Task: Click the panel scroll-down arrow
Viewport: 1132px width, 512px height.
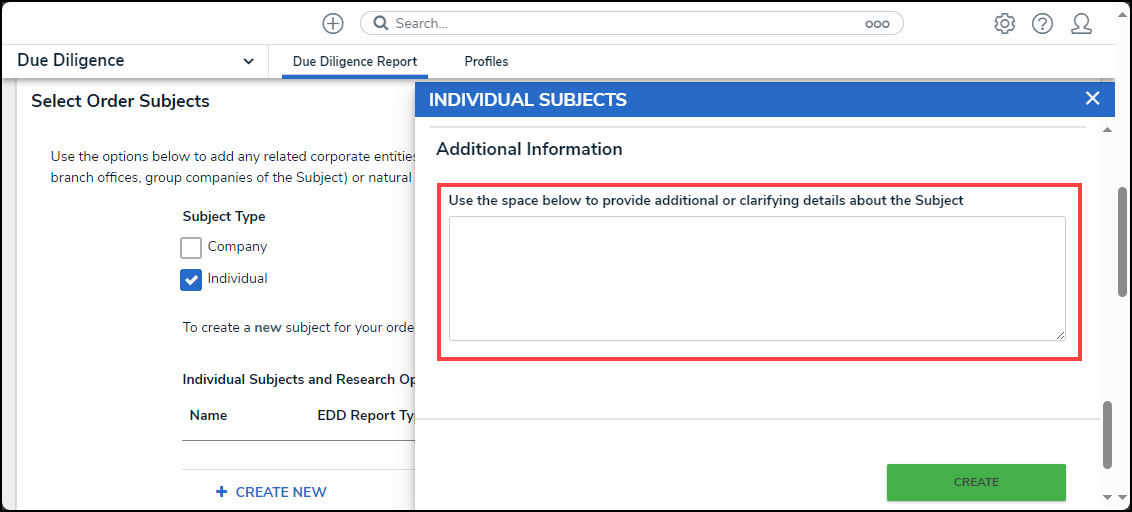Action: tap(1107, 497)
